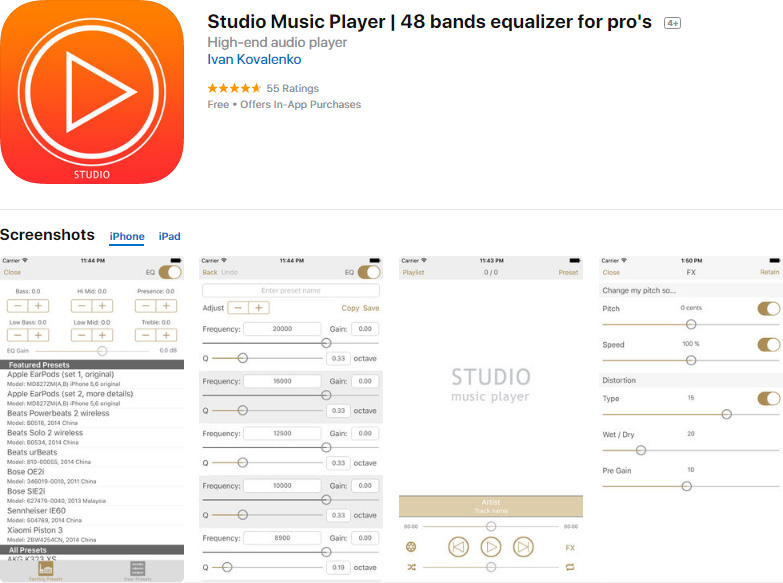783x583 pixels.
Task: Click the Factory Presets tab icon
Action: [46, 569]
